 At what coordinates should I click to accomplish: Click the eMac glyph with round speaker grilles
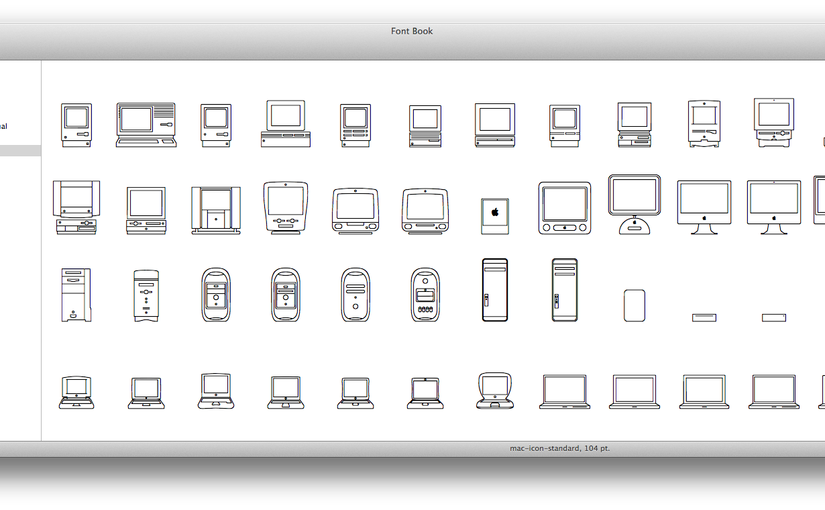coord(565,208)
